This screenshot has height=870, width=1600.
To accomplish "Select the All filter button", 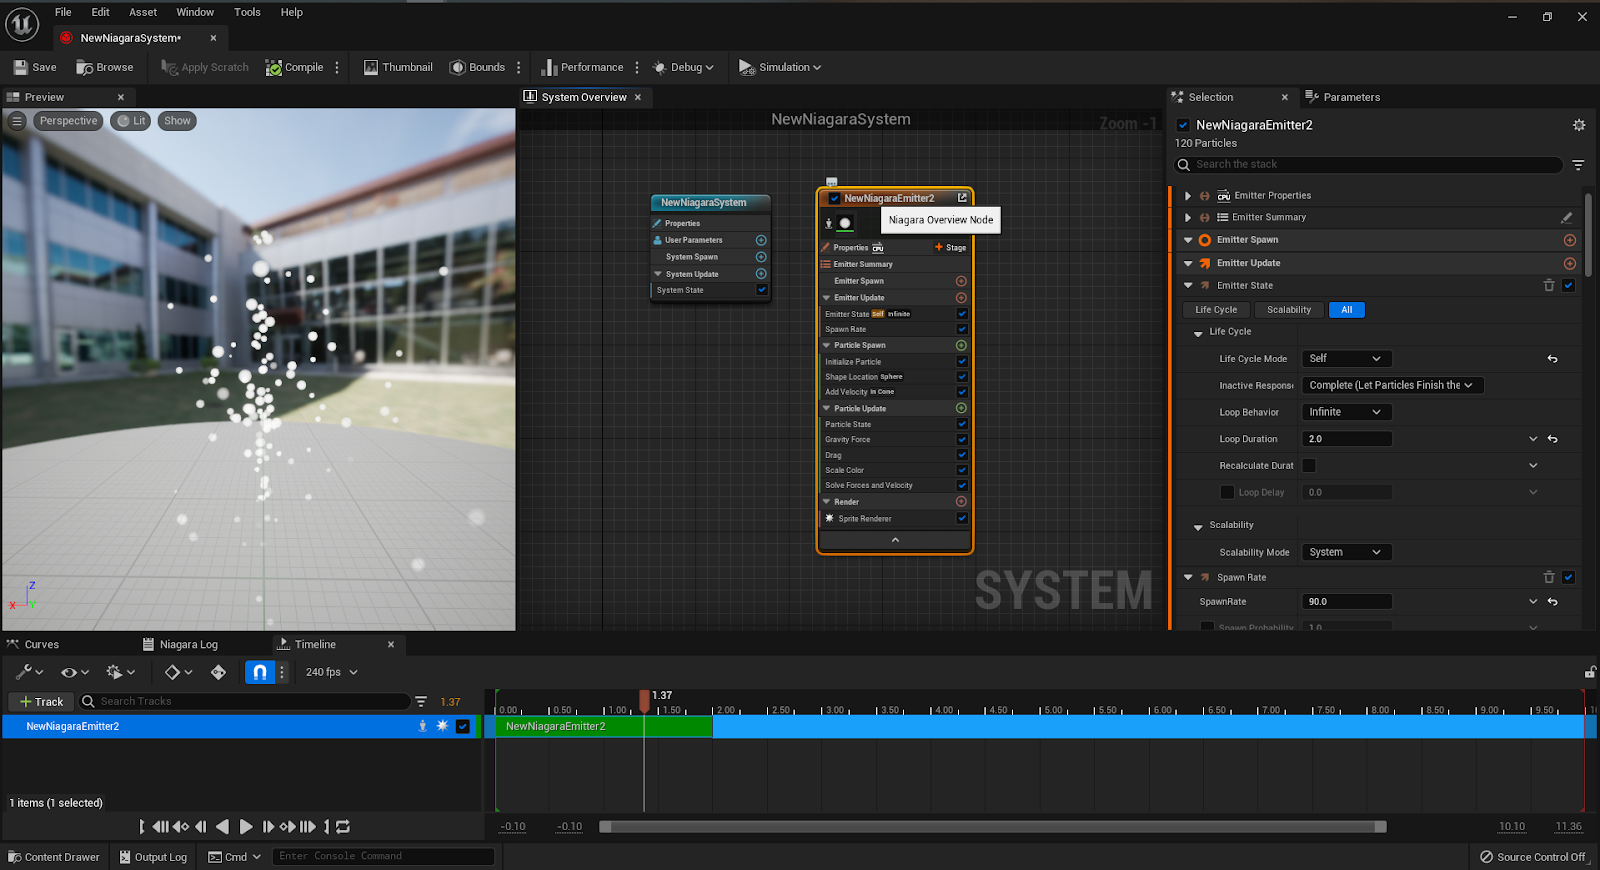I will click(1347, 310).
